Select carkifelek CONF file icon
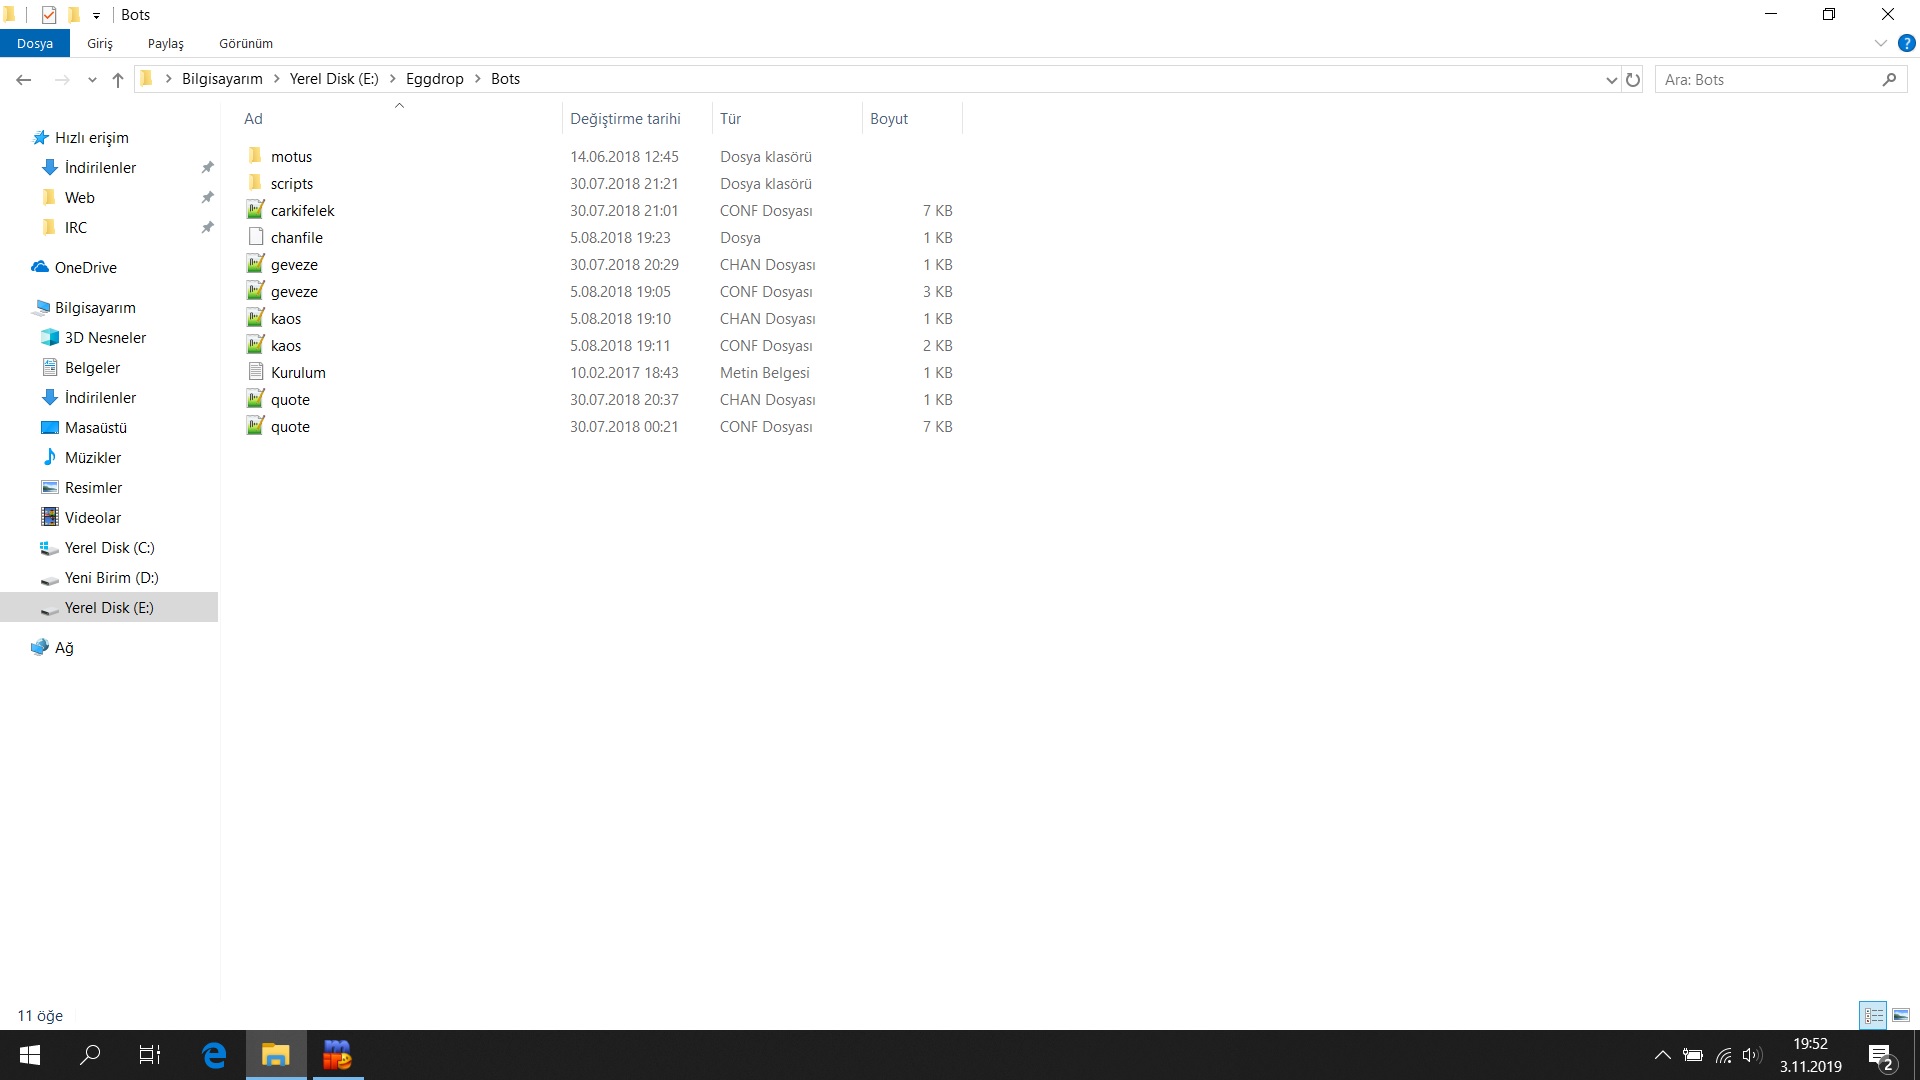Image resolution: width=1920 pixels, height=1080 pixels. point(255,210)
